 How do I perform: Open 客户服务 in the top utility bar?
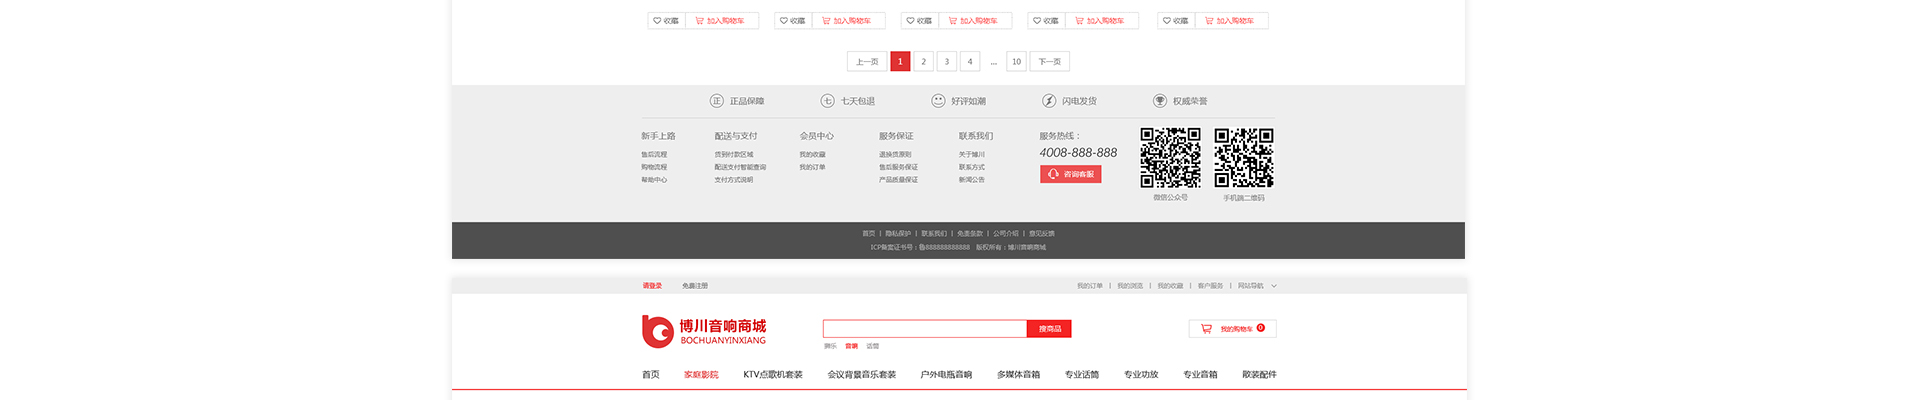click(x=1210, y=286)
